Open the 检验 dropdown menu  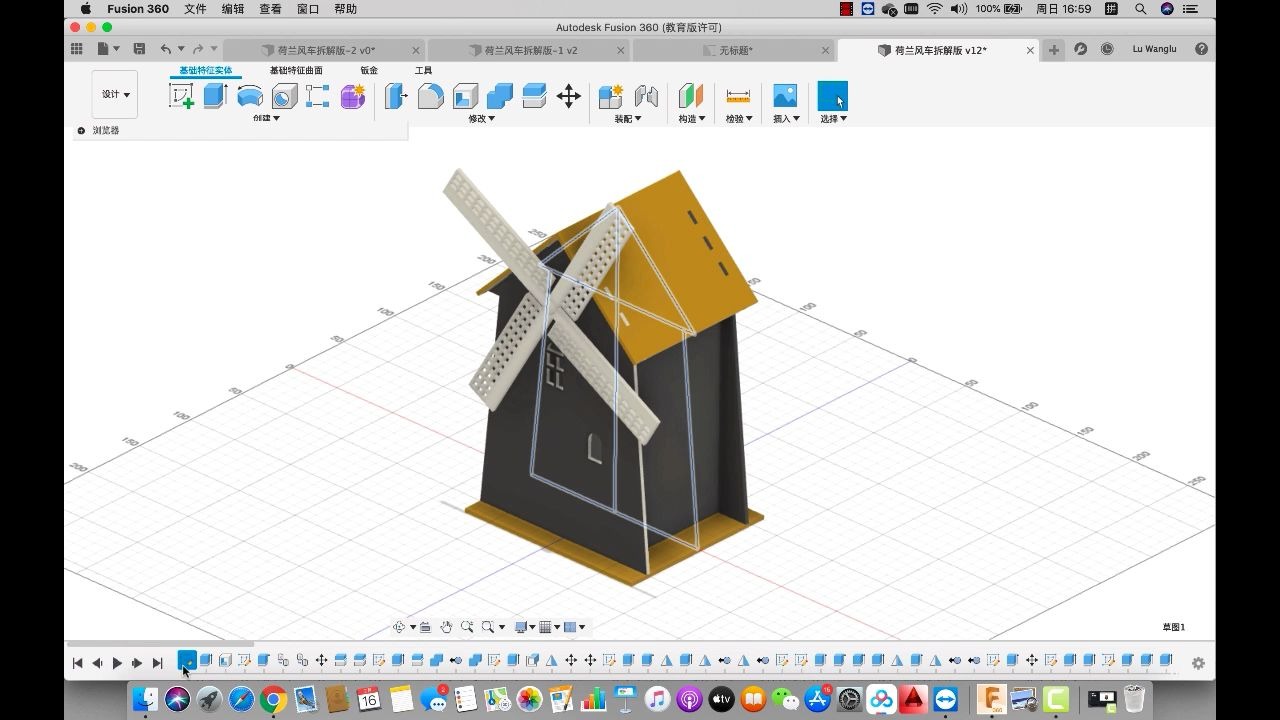[x=739, y=118]
